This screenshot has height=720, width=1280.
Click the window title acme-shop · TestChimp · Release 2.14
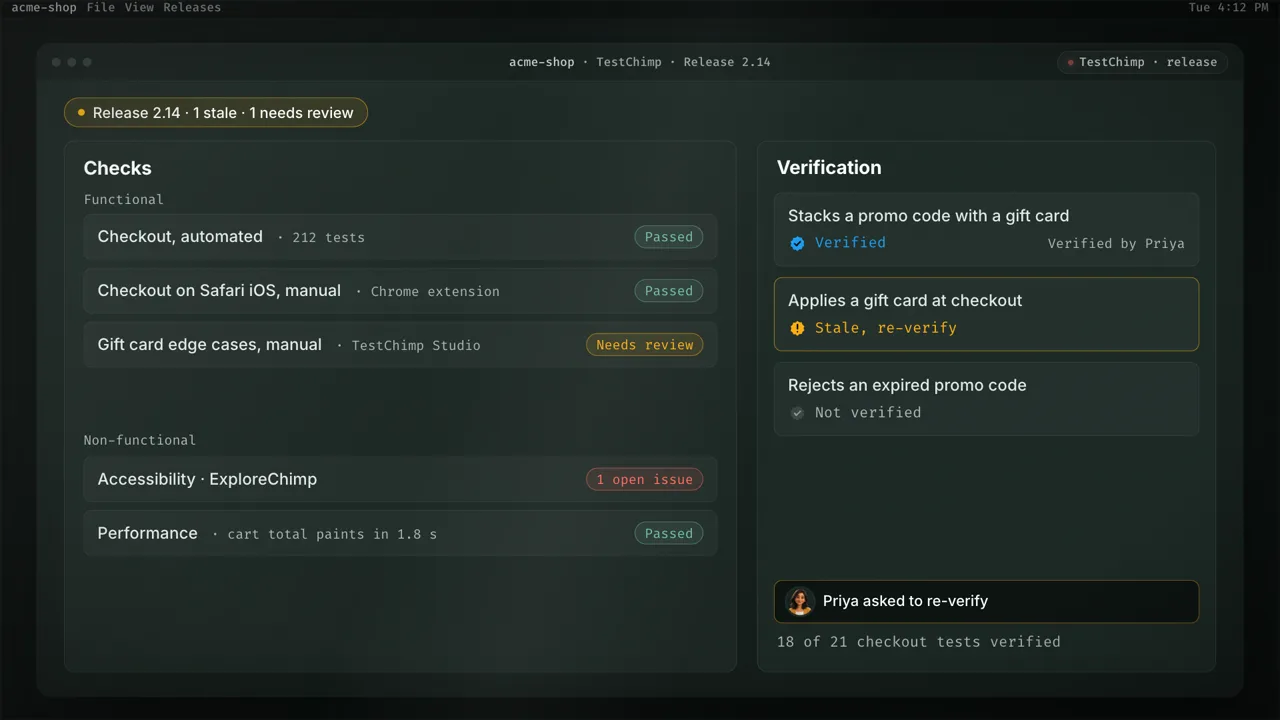coord(640,62)
